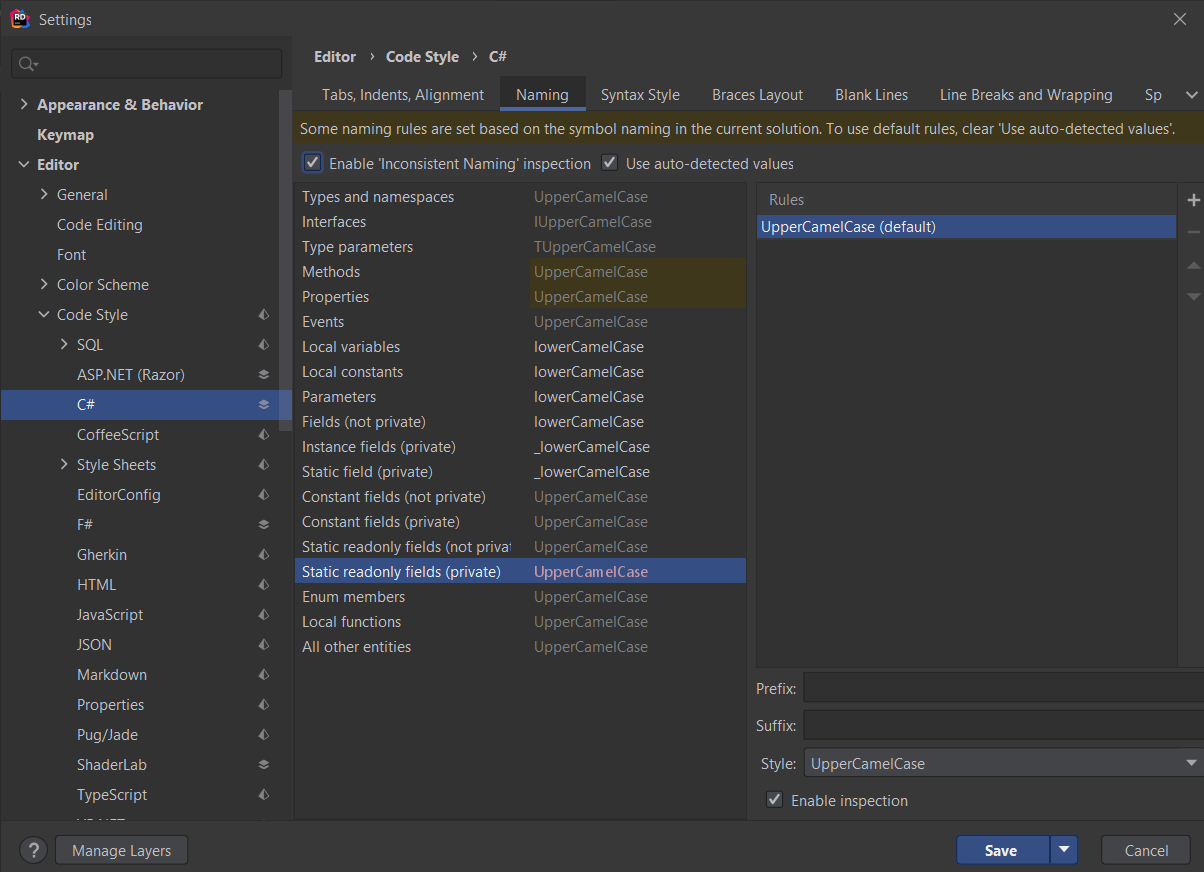Click the layer icon beside SQL
1204x872 pixels.
264,344
